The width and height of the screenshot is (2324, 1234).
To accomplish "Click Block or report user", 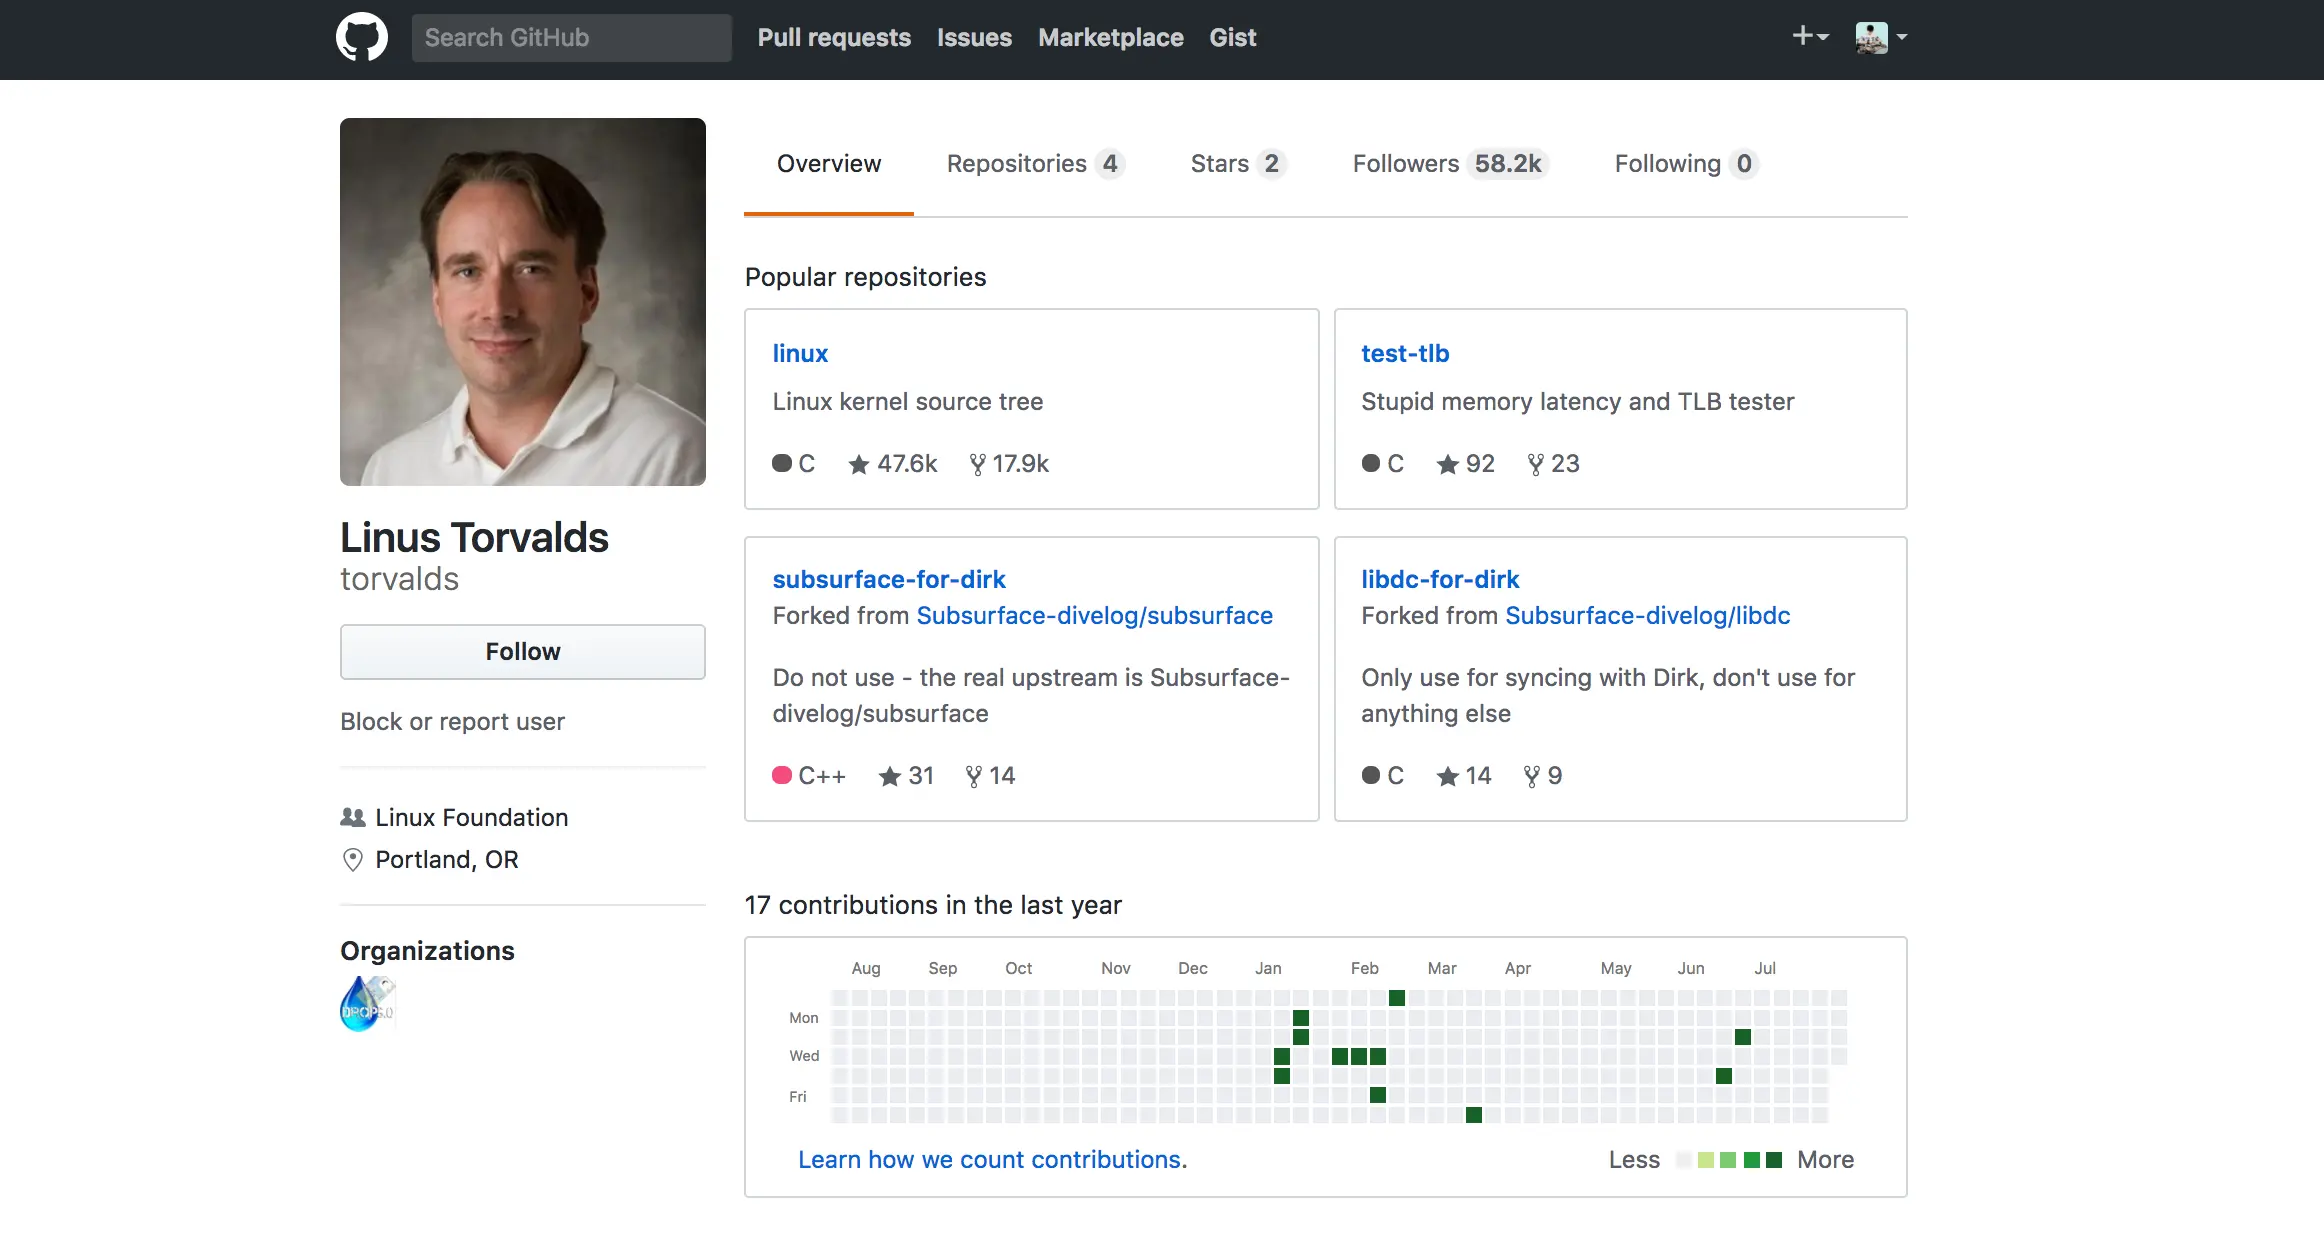I will tap(452, 722).
